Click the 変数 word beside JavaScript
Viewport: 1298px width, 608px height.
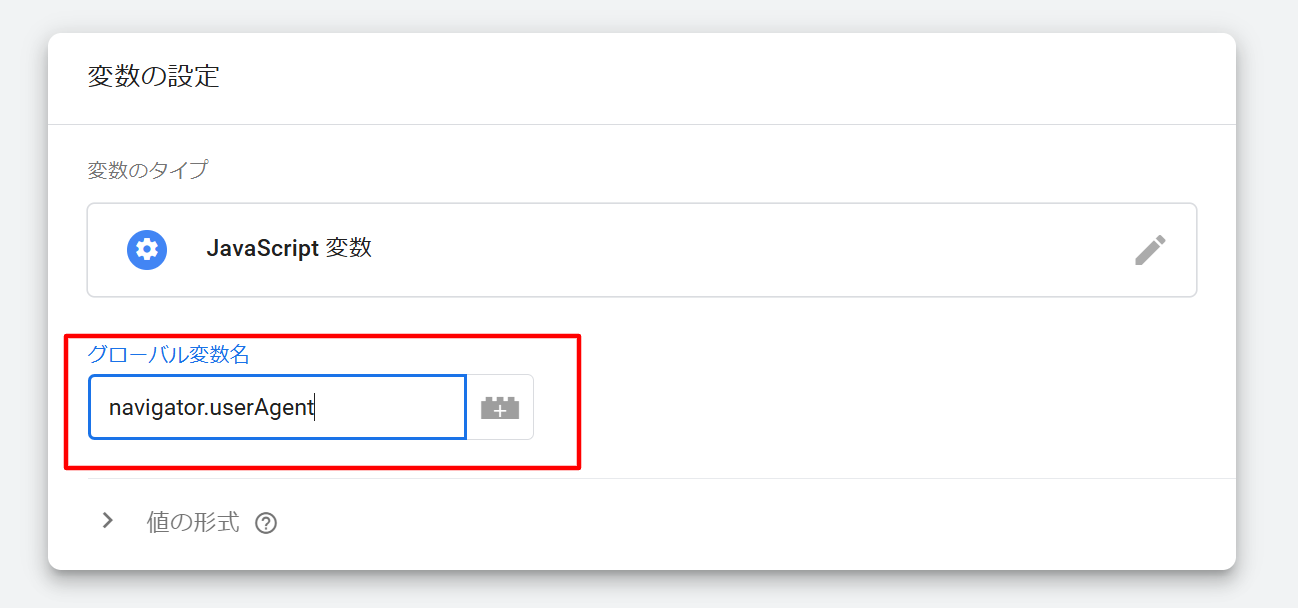pos(349,249)
